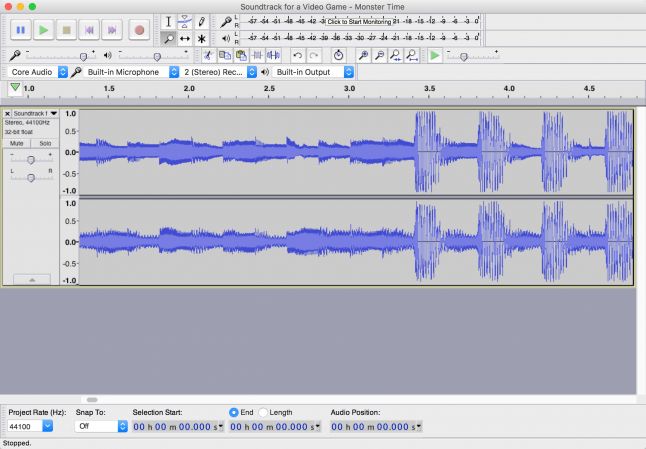Select the Length radio button
The image size is (646, 449).
(264, 412)
